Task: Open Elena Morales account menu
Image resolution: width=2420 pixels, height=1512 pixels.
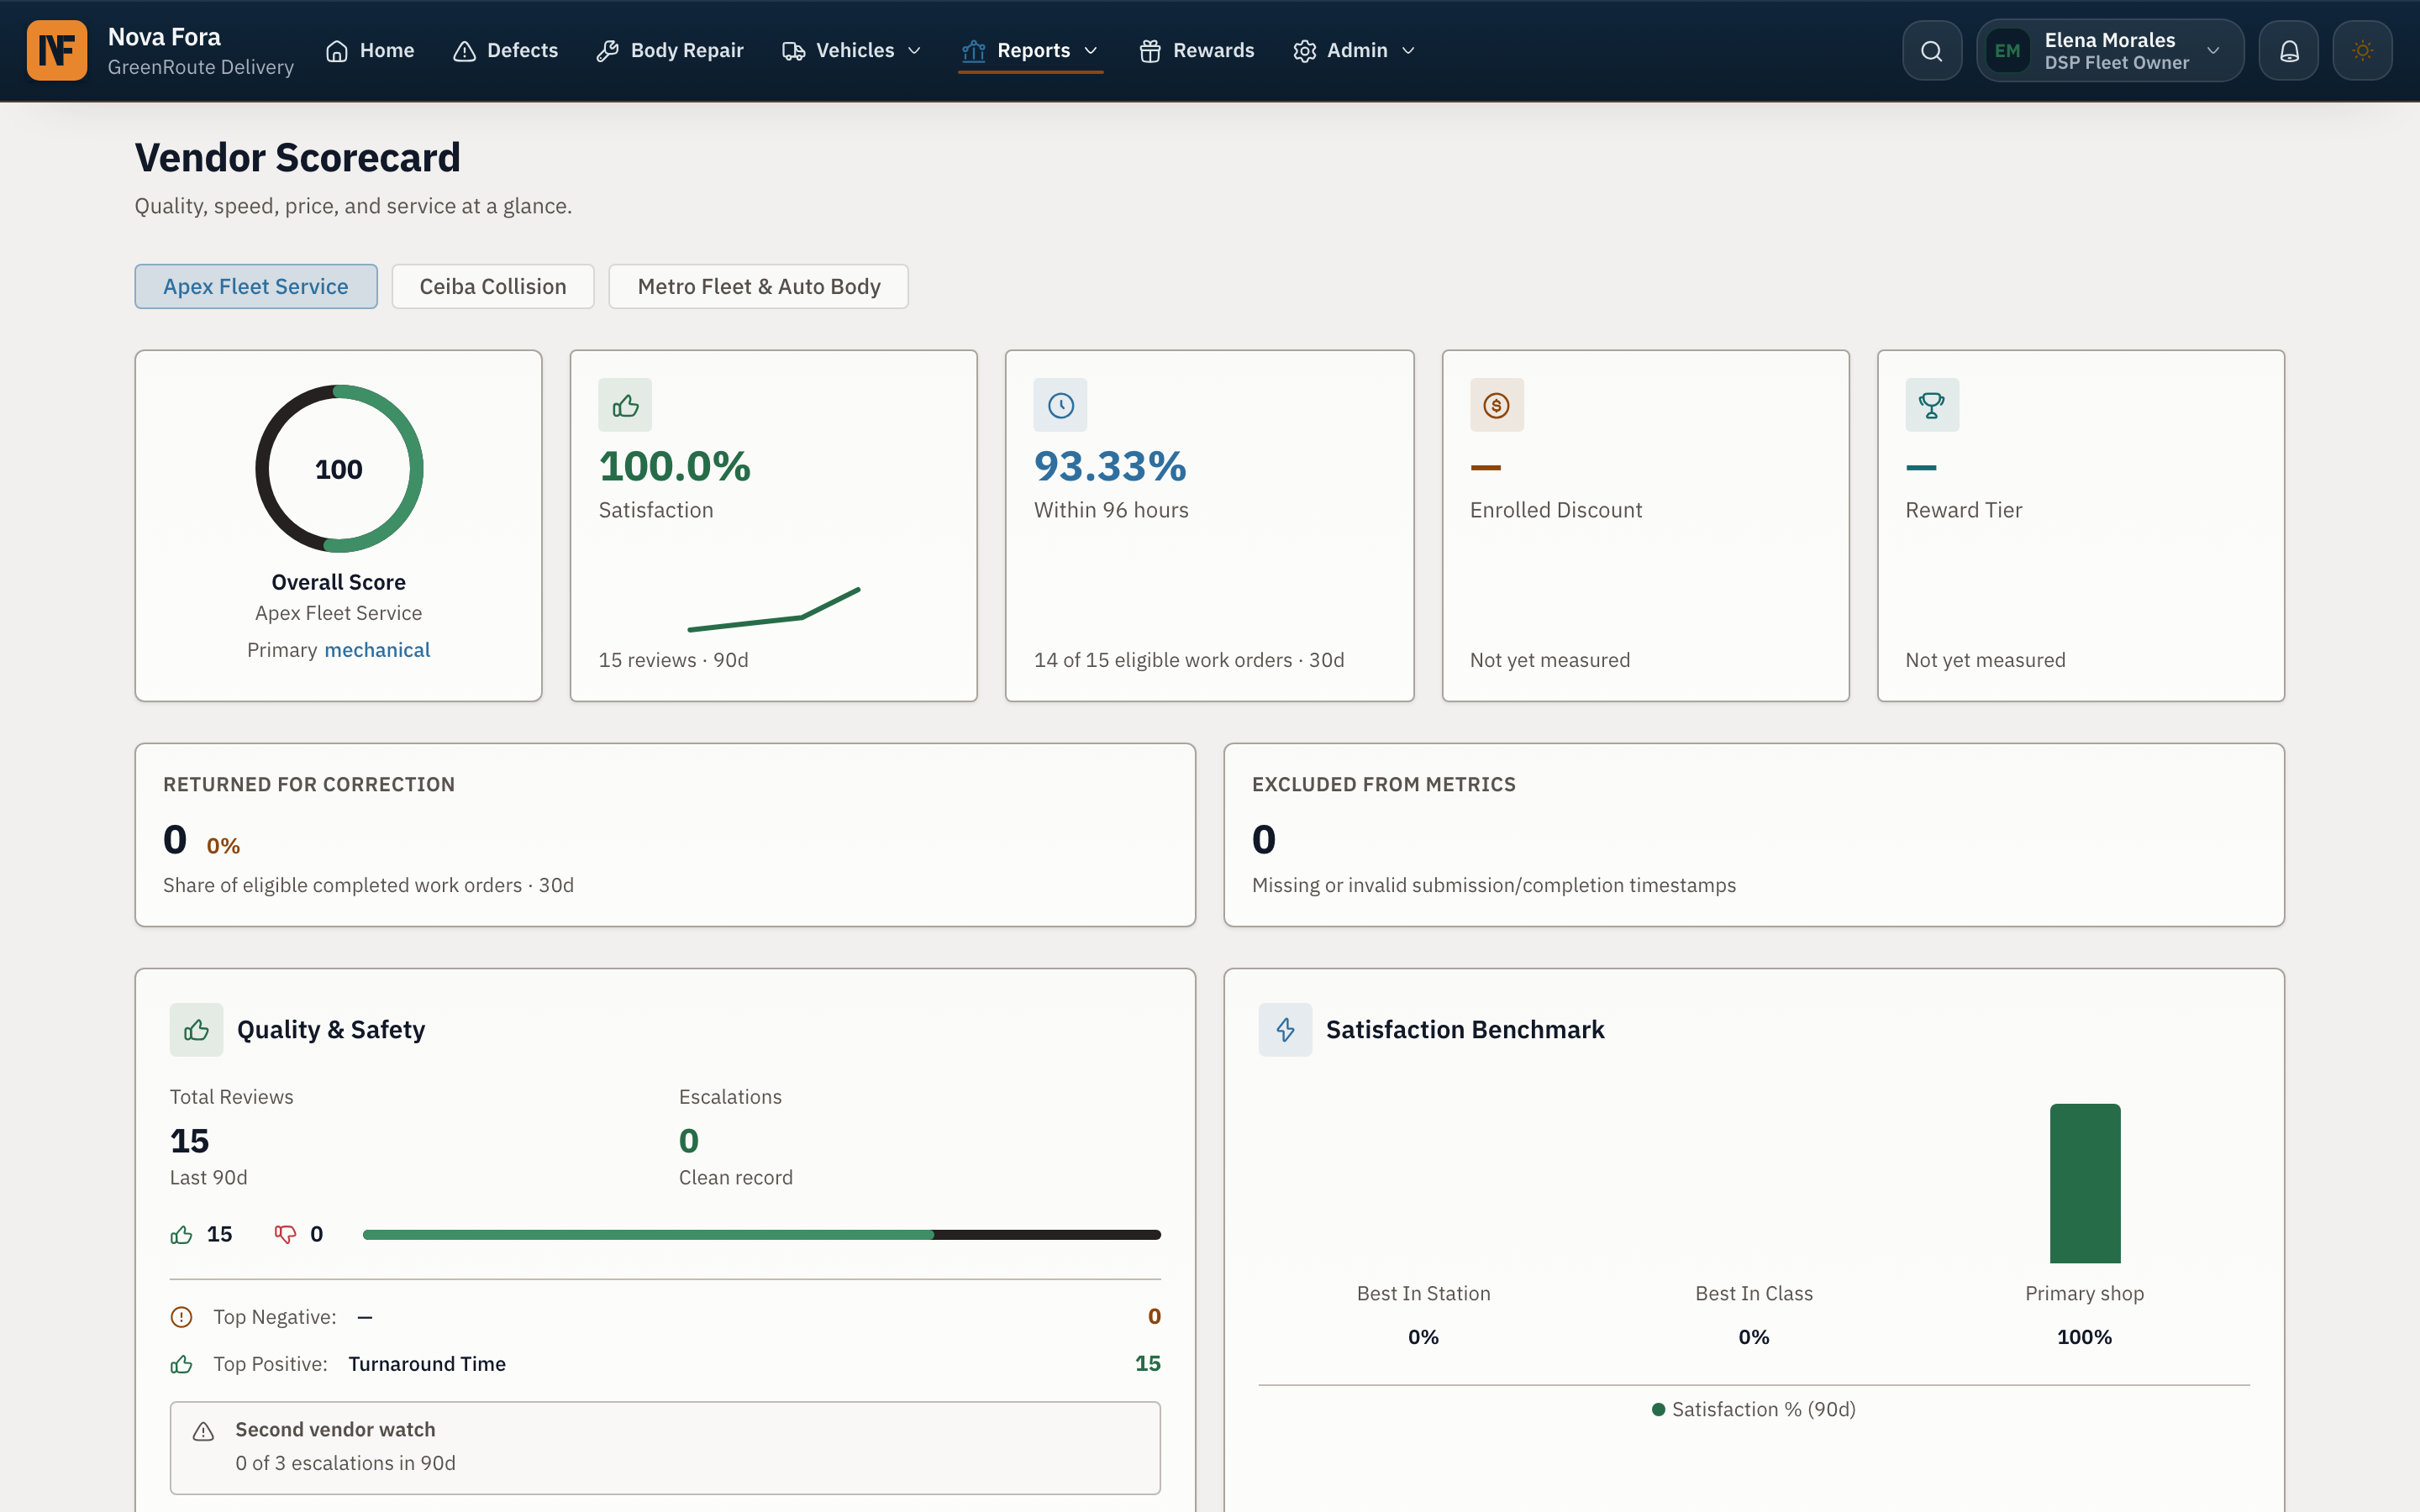Action: click(2109, 50)
